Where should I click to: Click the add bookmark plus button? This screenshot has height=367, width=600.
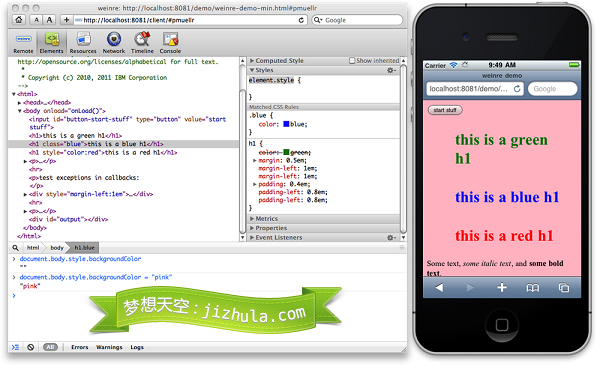click(66, 20)
